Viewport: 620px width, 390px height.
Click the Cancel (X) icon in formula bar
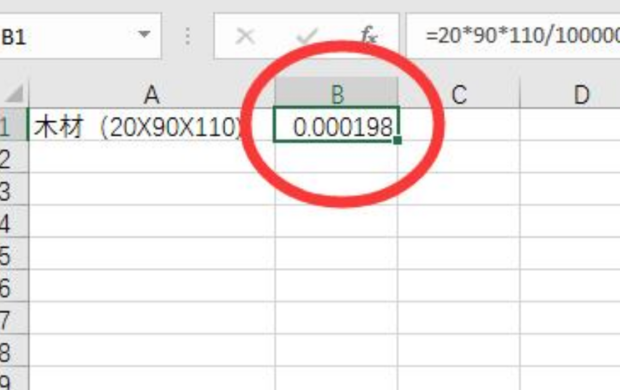pos(245,36)
